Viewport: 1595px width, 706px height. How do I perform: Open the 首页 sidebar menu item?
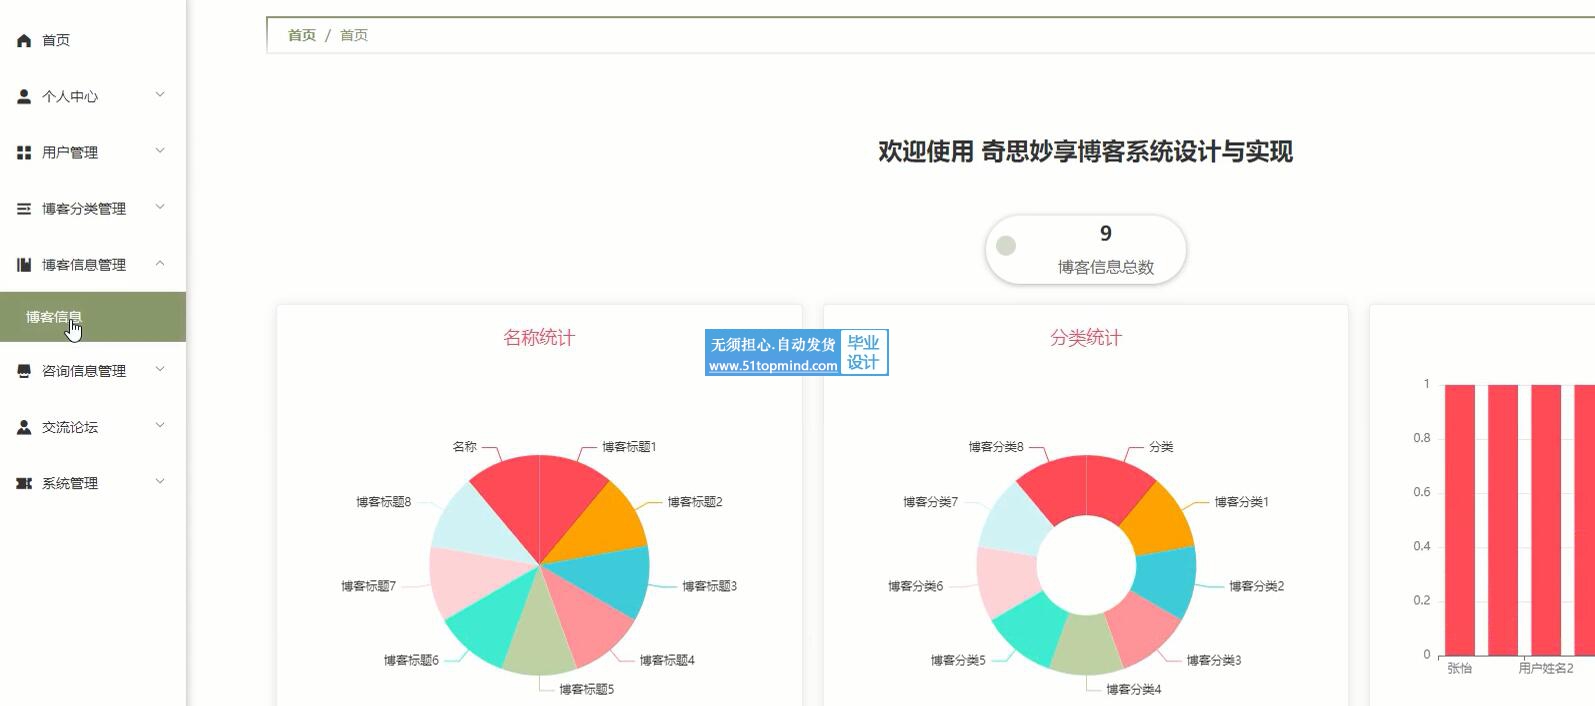[x=93, y=40]
